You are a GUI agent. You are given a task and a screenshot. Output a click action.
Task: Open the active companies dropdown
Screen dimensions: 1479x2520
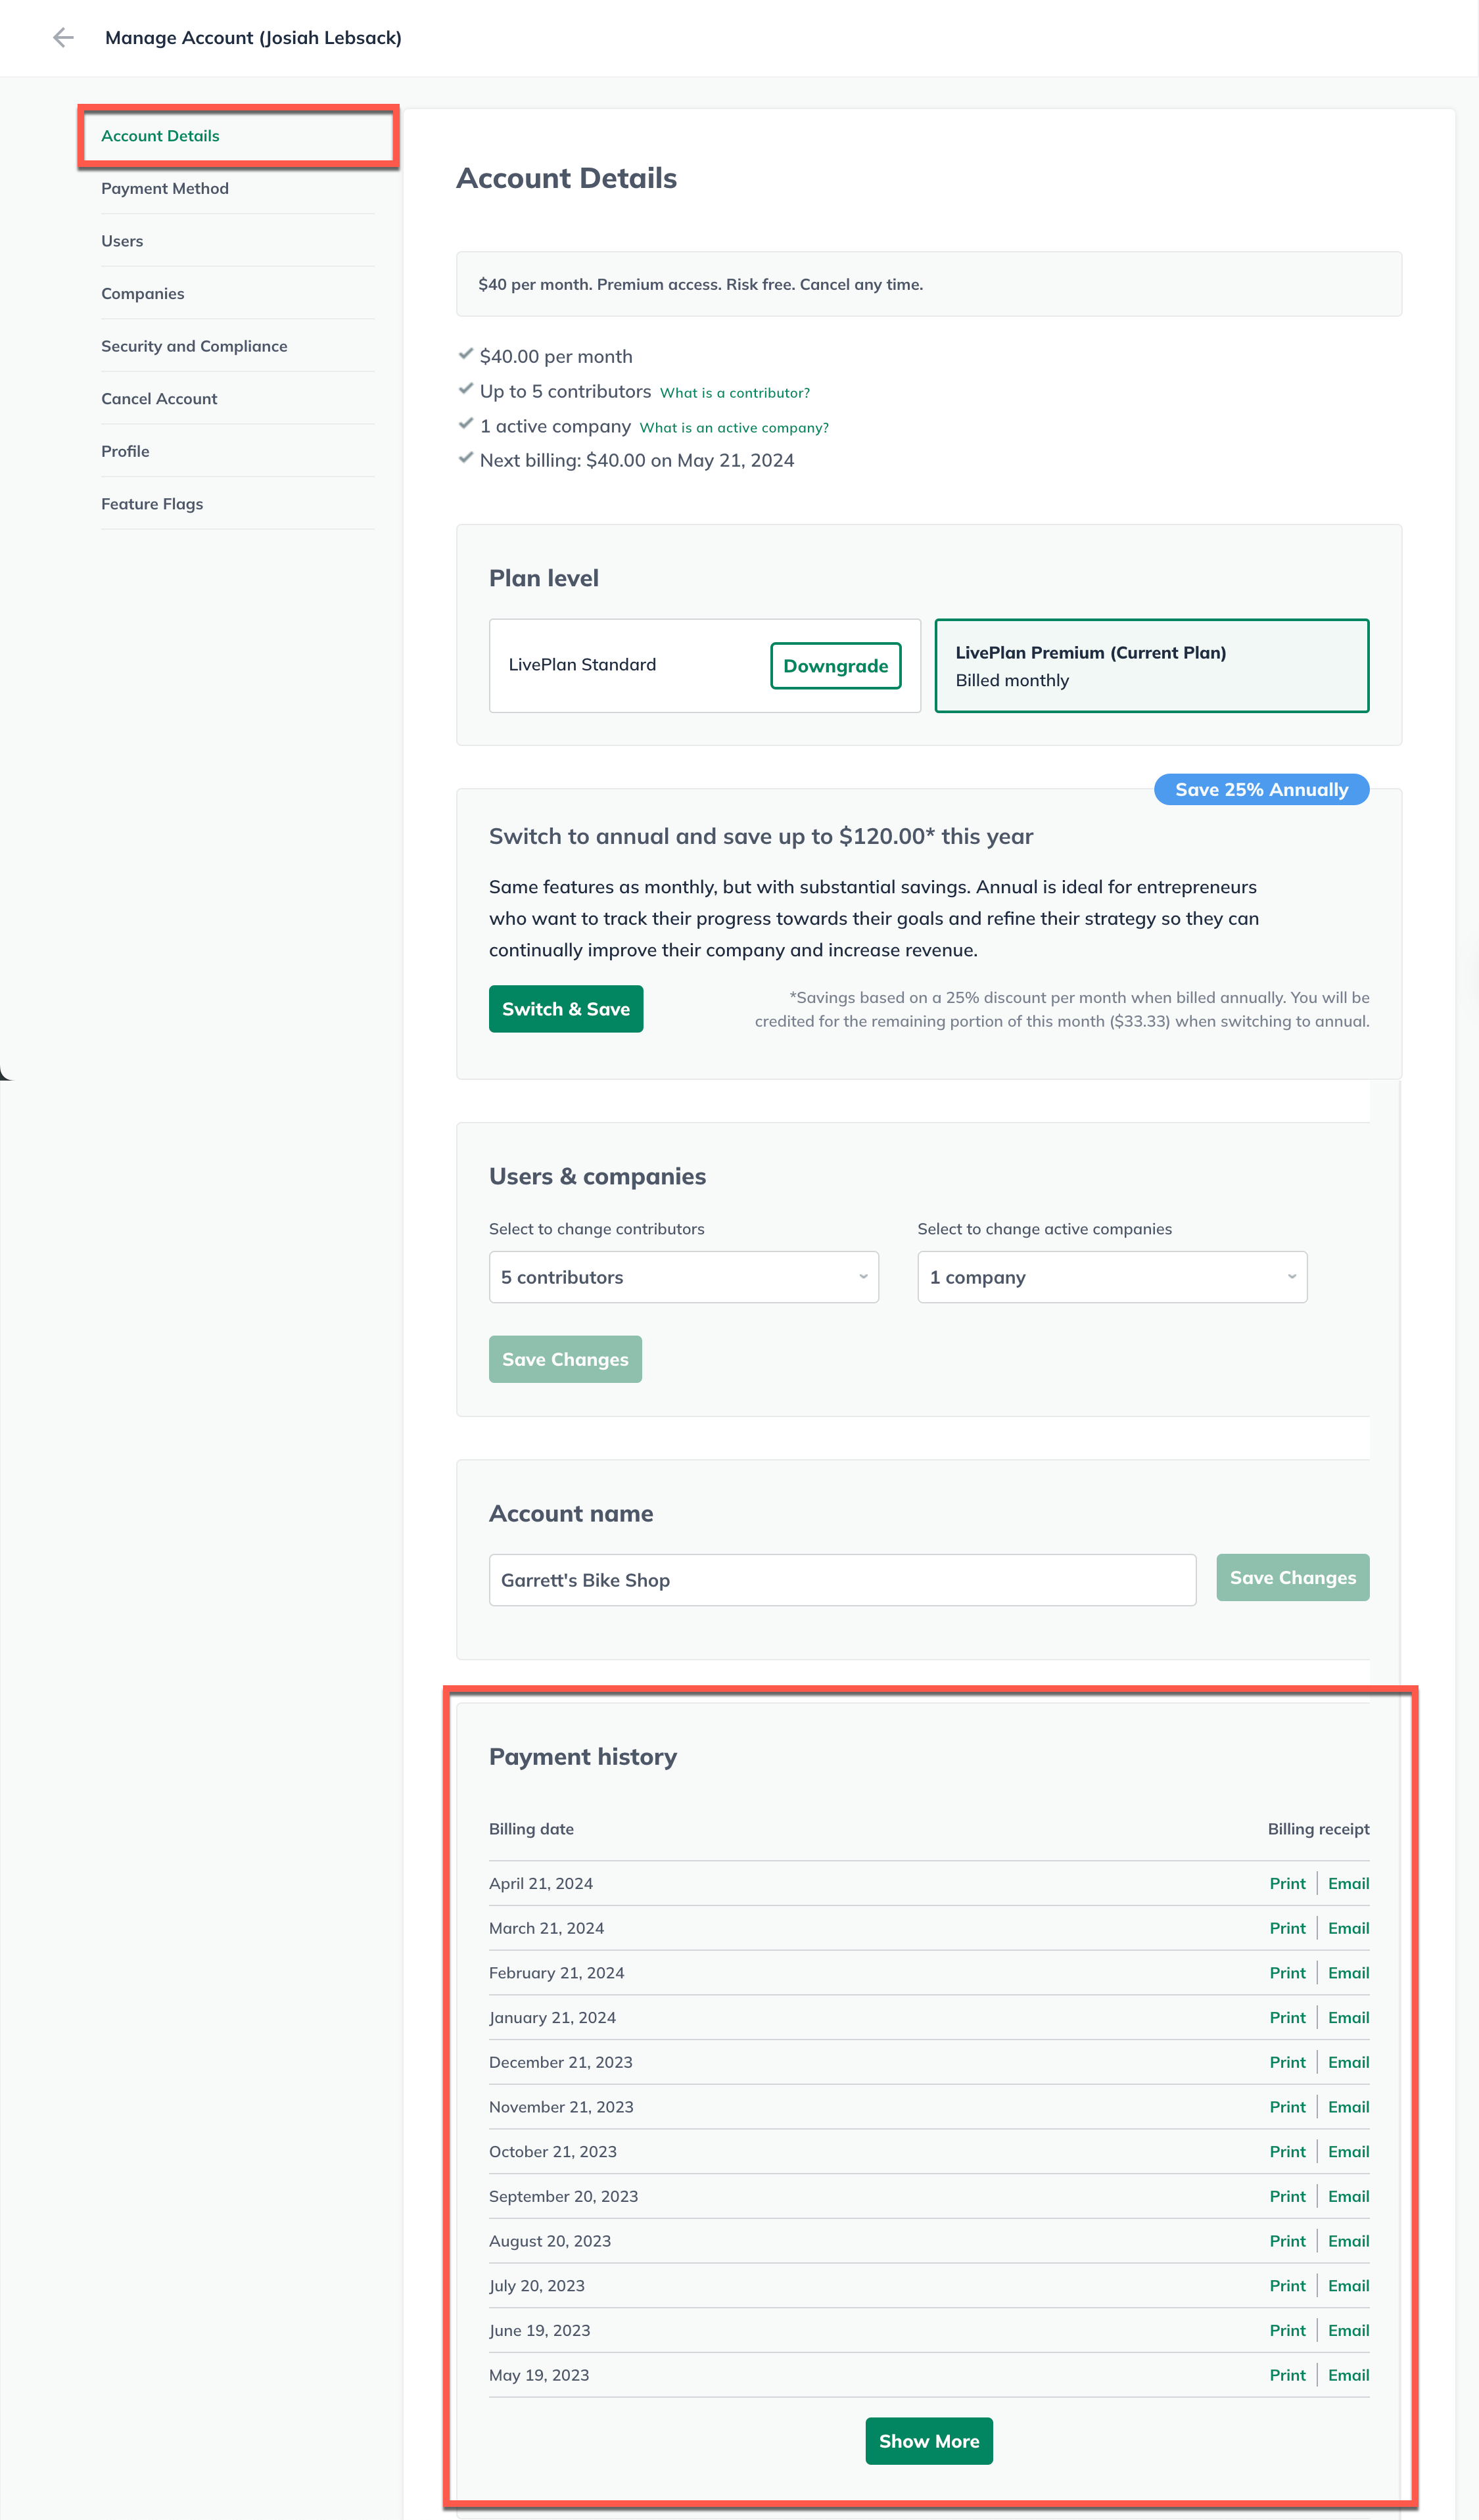click(x=1111, y=1277)
